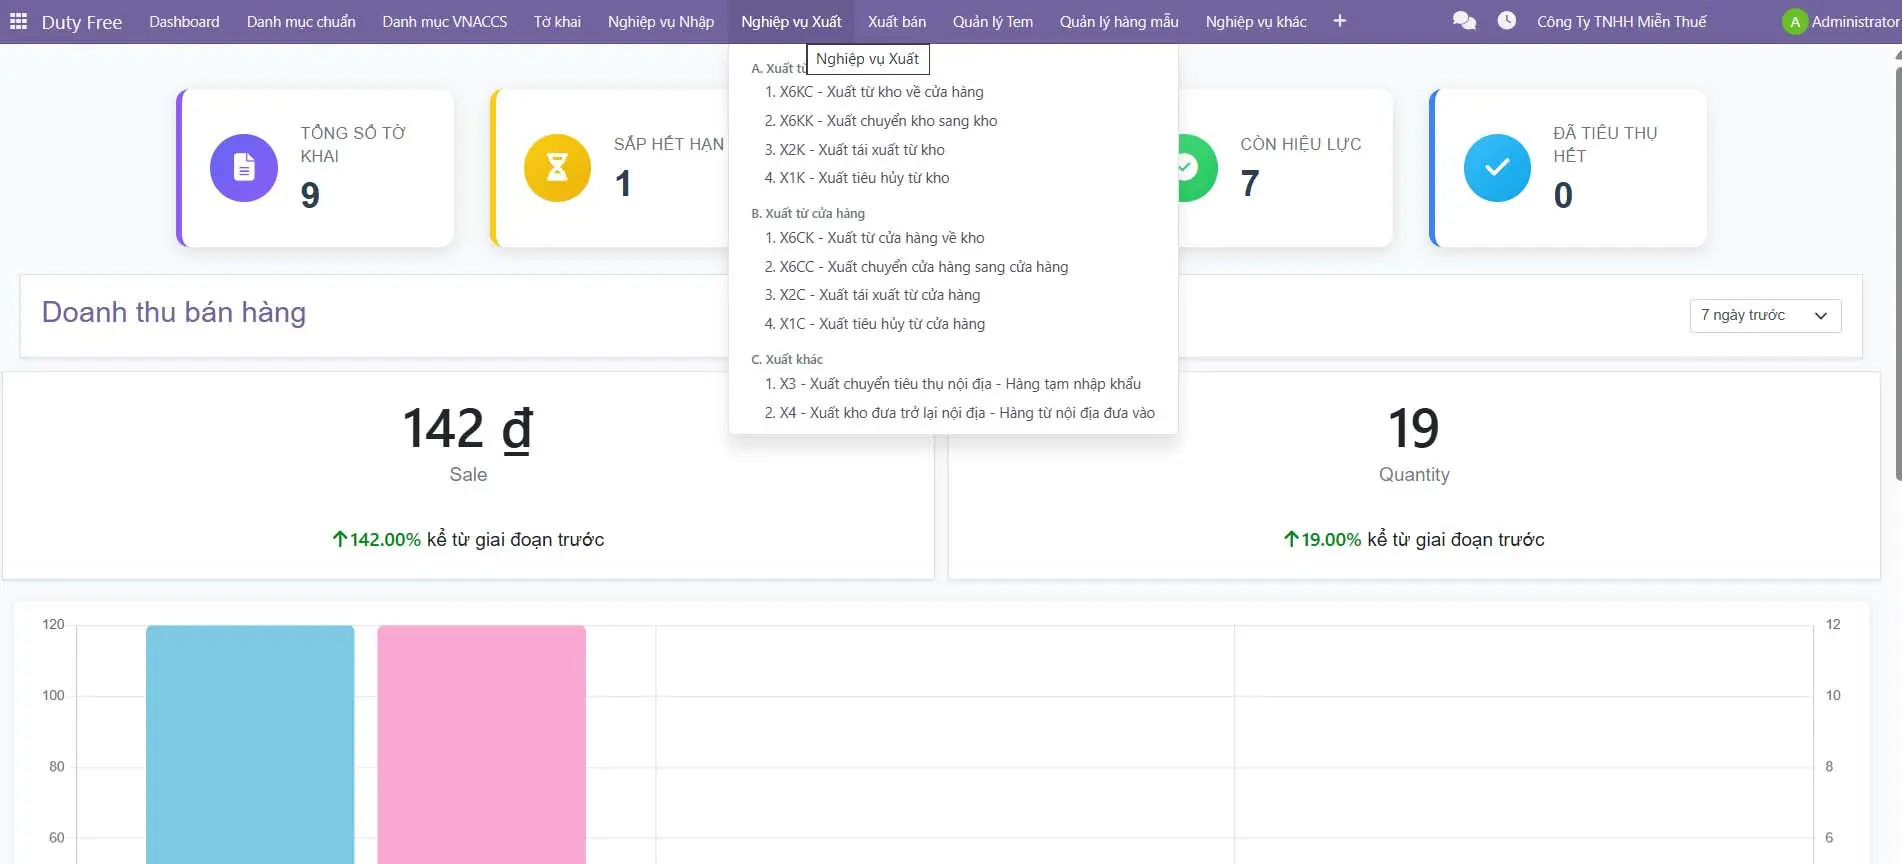Click the Administrator avatar icon
The height and width of the screenshot is (864, 1902).
point(1794,22)
